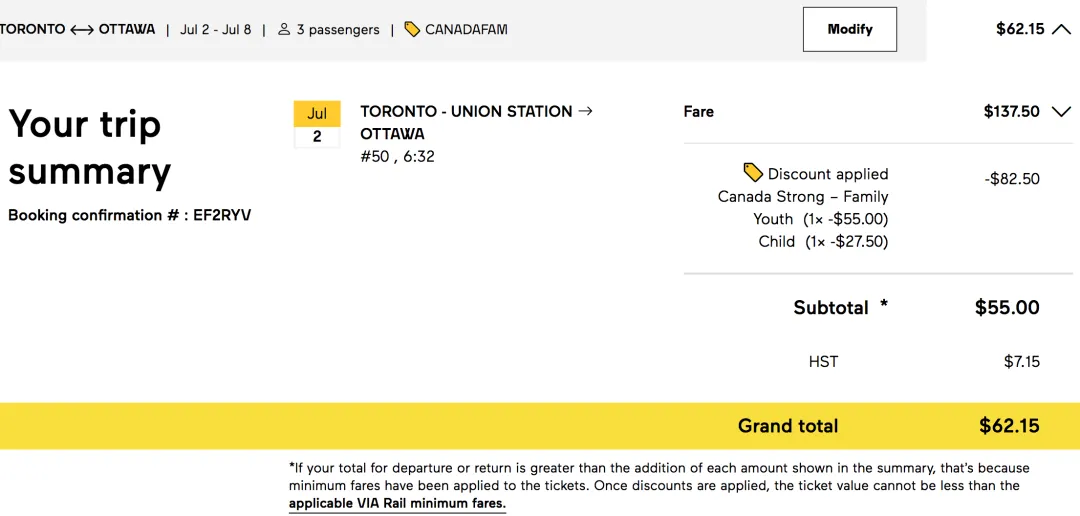The width and height of the screenshot is (1080, 516).
Task: Select the Jul 2 - Jul 8 dates
Action: click(x=215, y=29)
